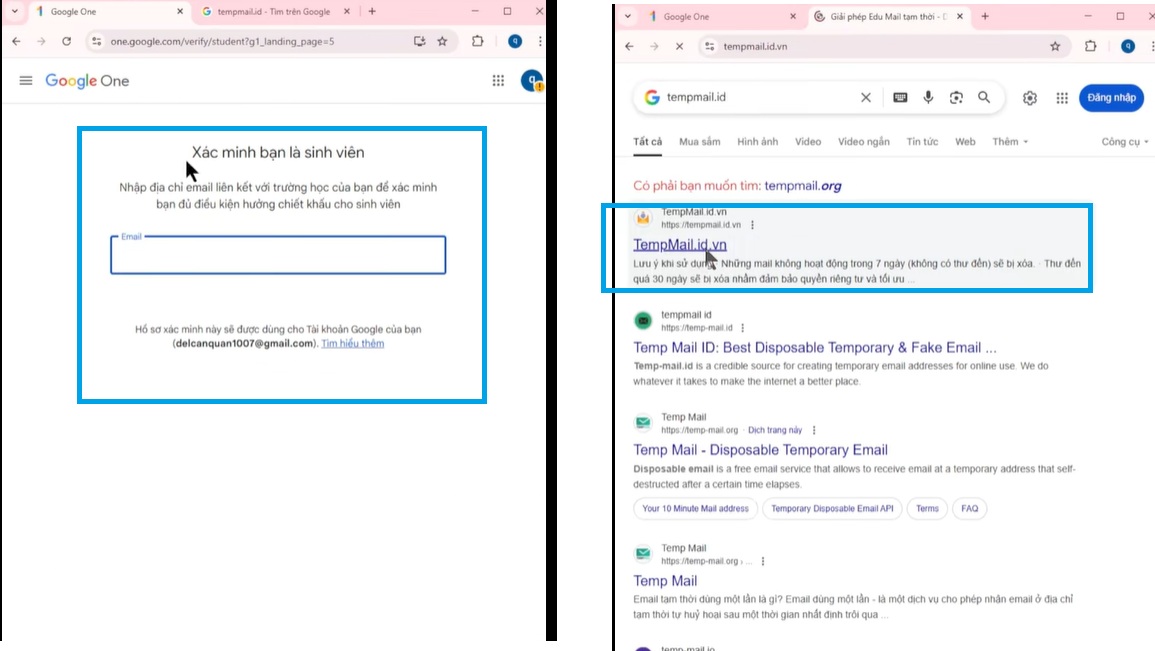The height and width of the screenshot is (651, 1155).
Task: Click 'Your 10 Minute Mail address' chip
Action: coord(695,508)
